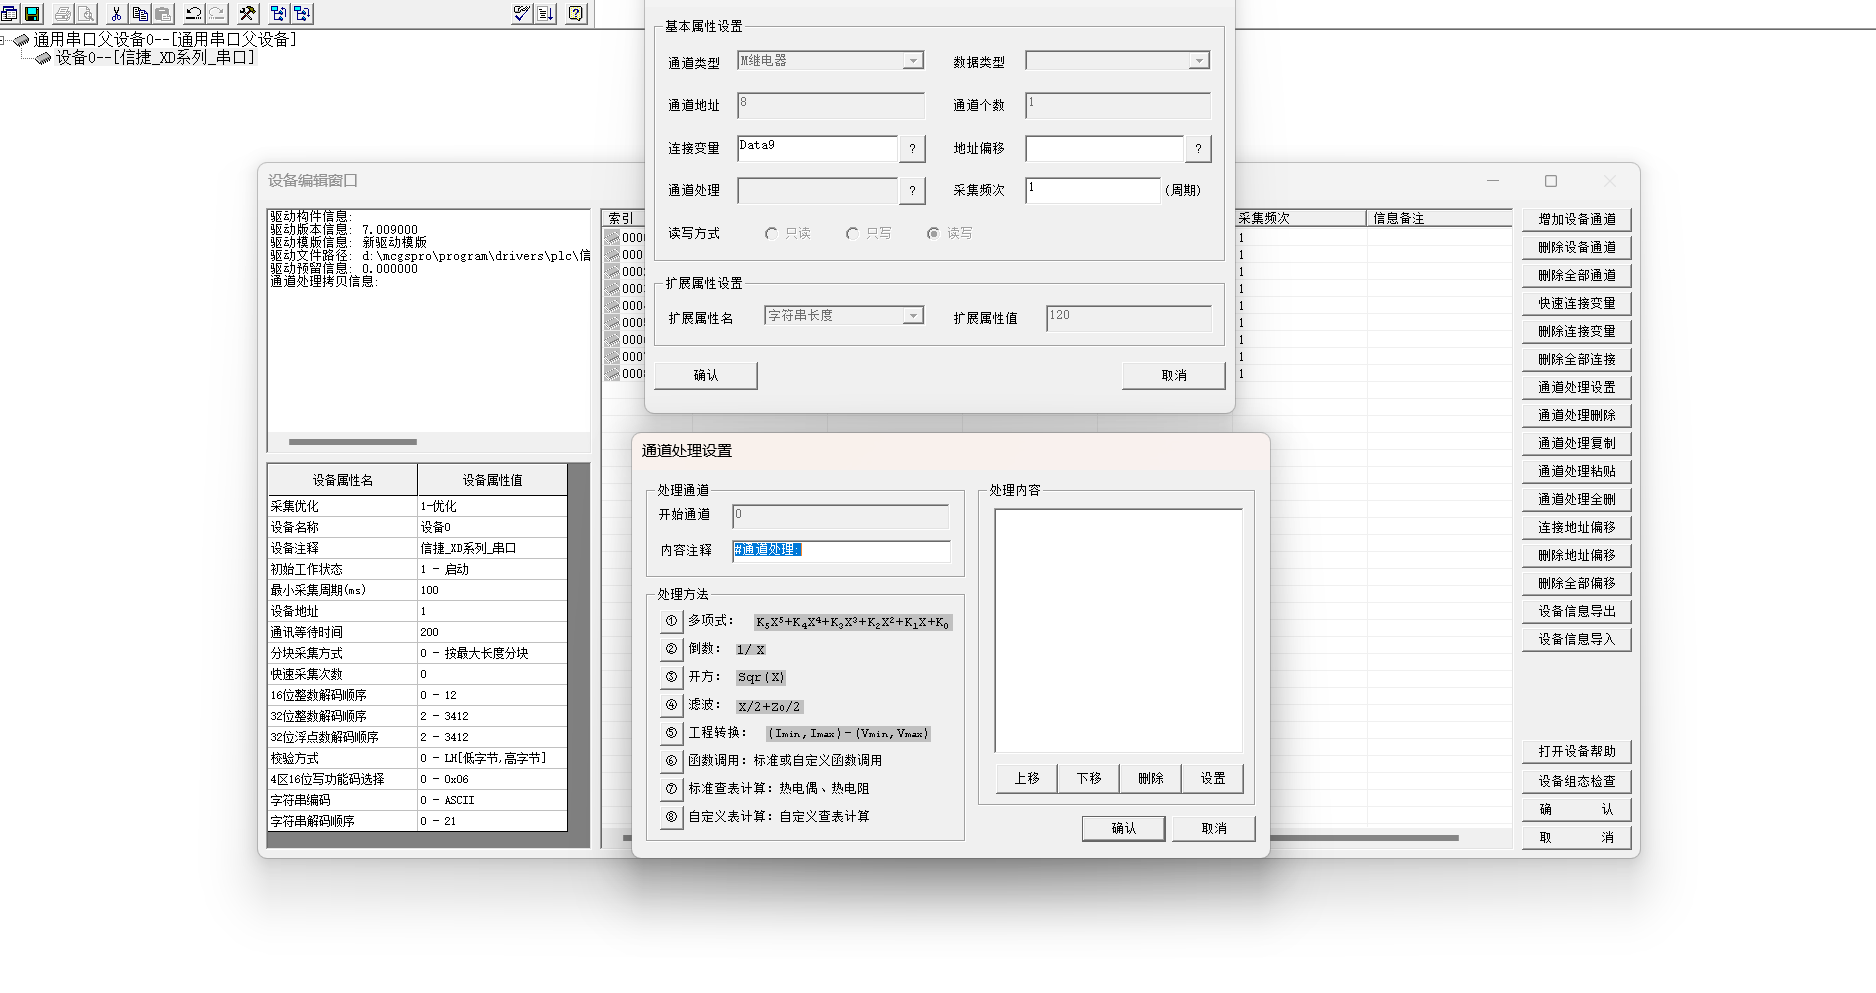Expand the 扩展属性名 combo box
This screenshot has height=993, width=1876.
point(912,316)
